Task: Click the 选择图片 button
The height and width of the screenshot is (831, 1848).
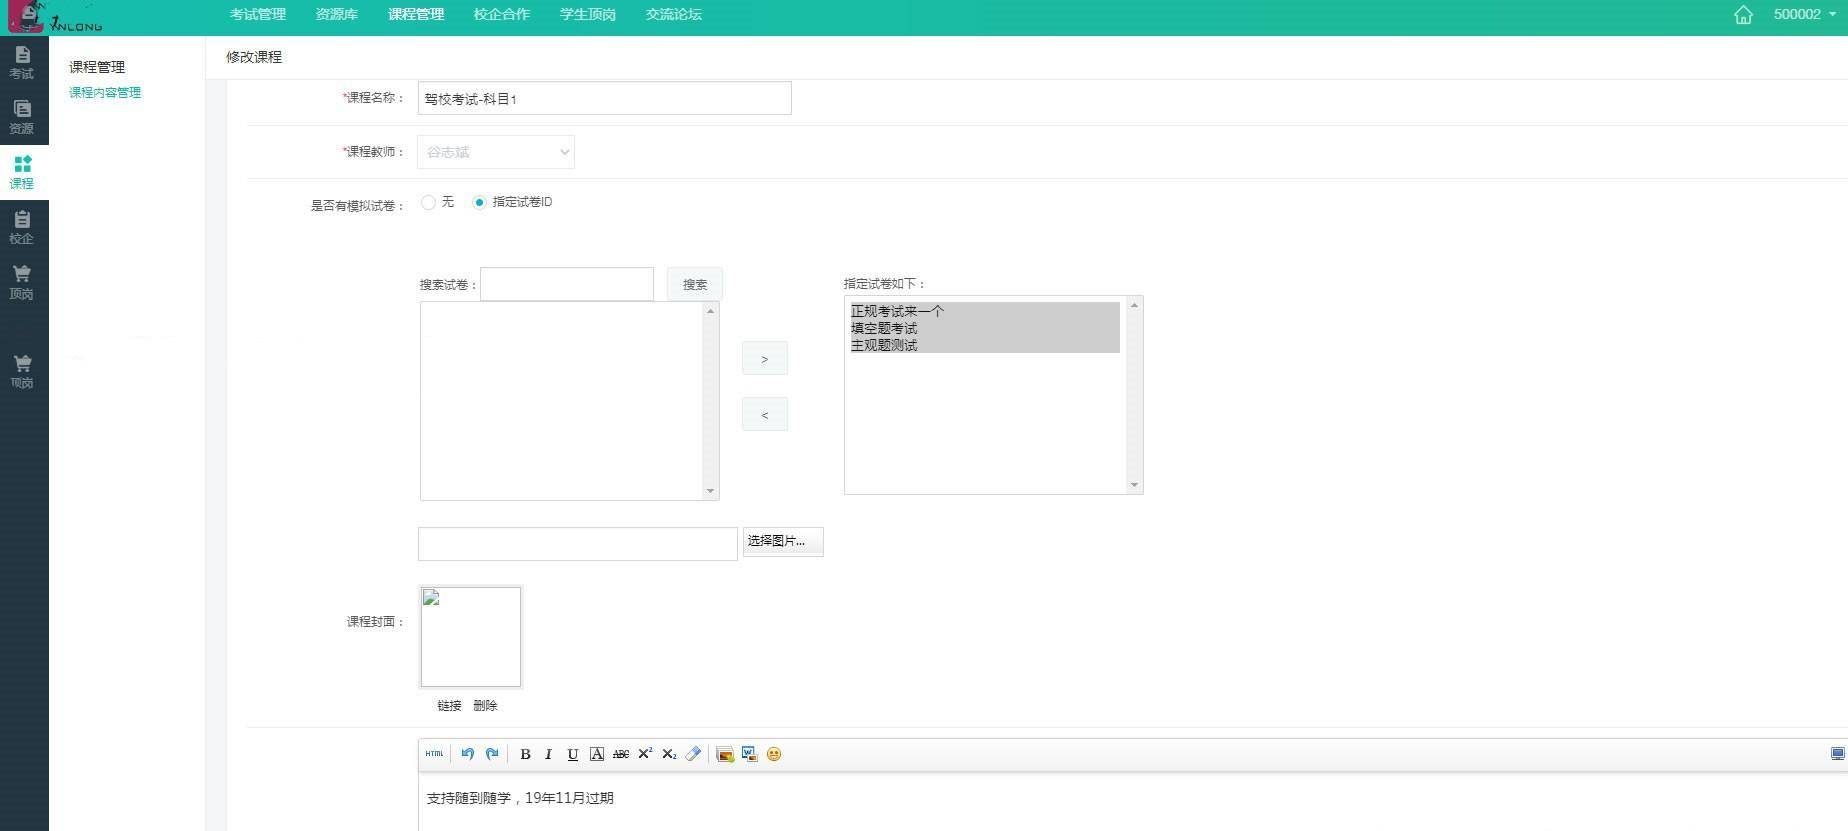Action: point(782,542)
